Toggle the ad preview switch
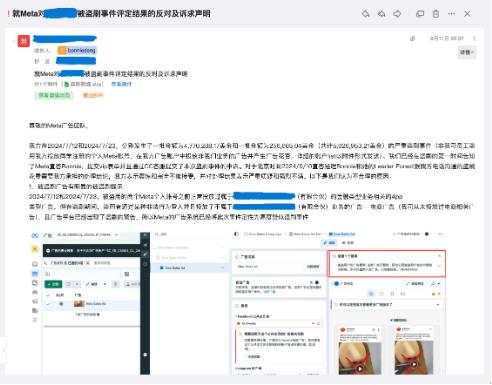The height and width of the screenshot is (385, 492). [x=336, y=284]
